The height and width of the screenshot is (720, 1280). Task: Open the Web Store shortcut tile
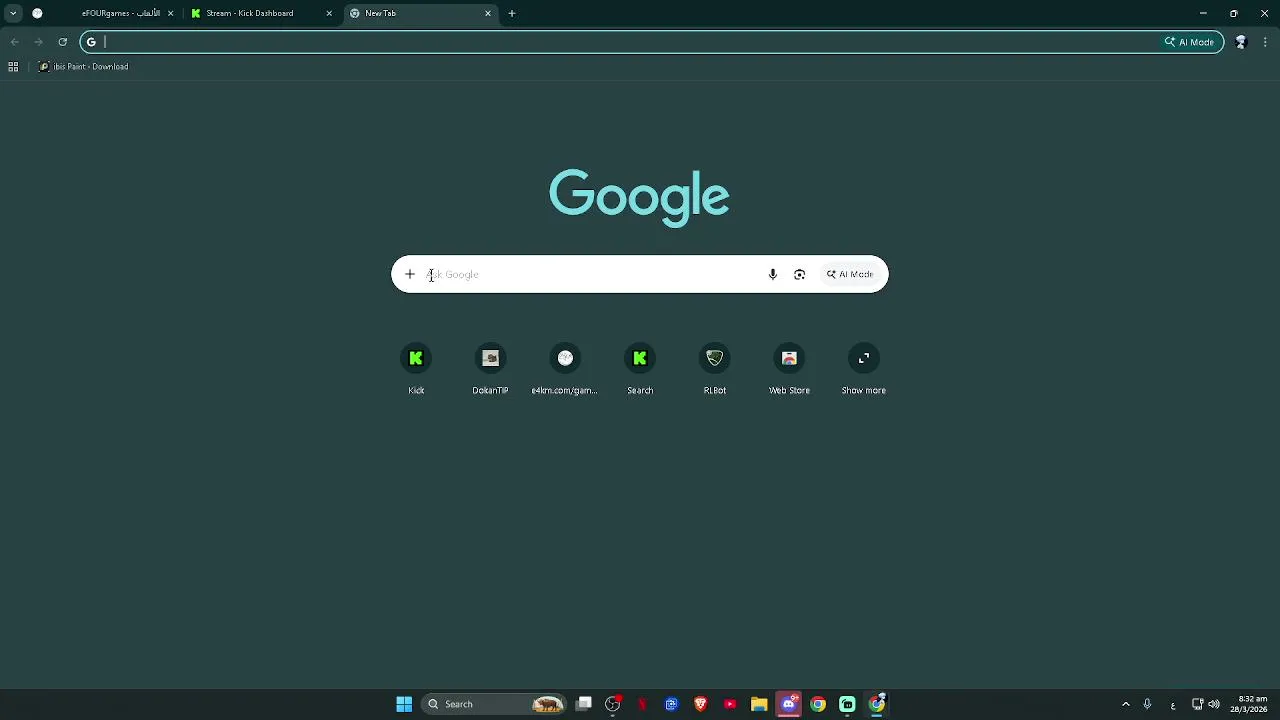789,369
